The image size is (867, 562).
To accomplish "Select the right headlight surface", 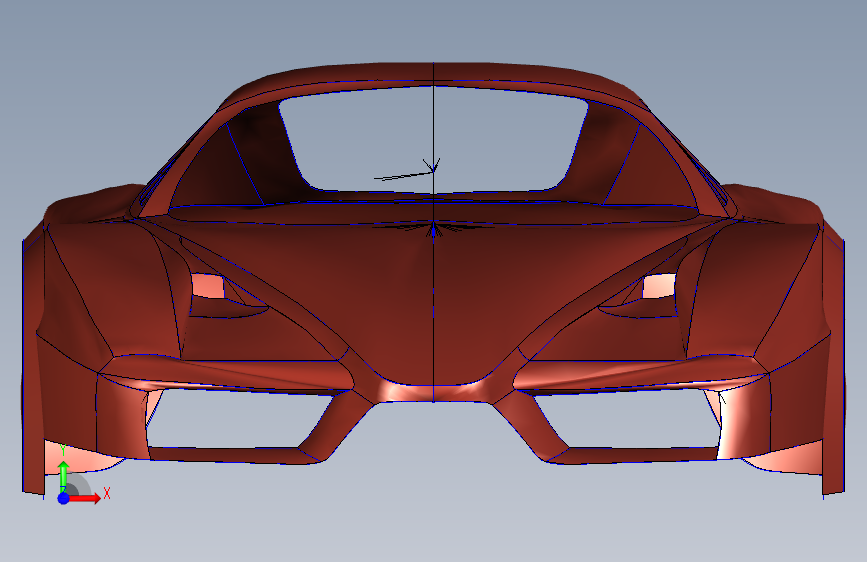I will click(x=659, y=287).
